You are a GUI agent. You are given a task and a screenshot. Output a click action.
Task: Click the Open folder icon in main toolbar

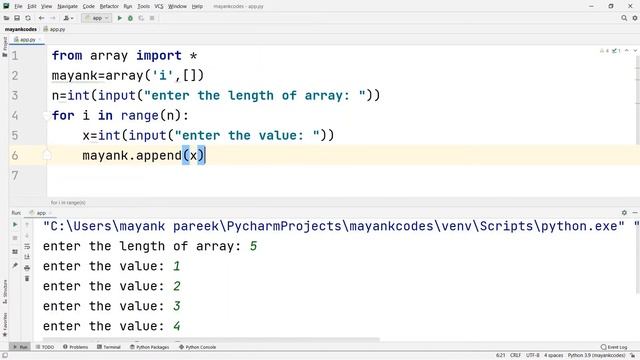tap(6, 18)
